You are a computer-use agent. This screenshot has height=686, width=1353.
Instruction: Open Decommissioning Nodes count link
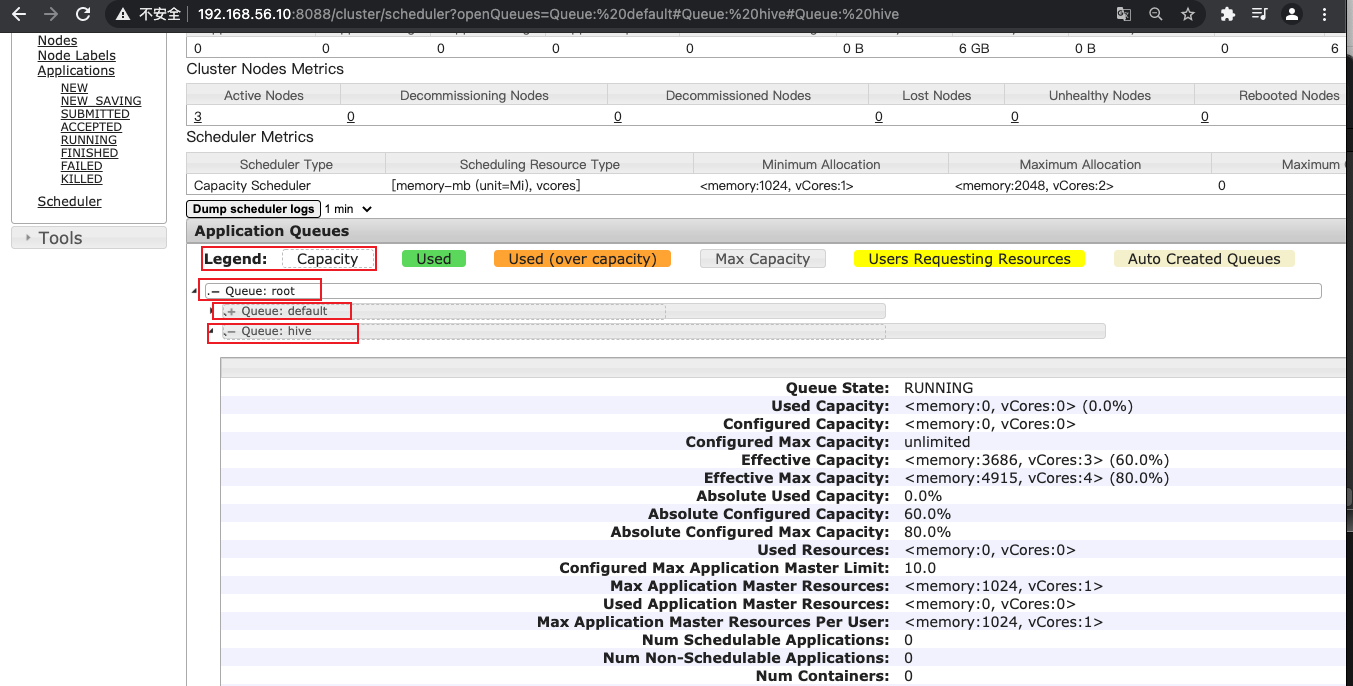point(351,117)
